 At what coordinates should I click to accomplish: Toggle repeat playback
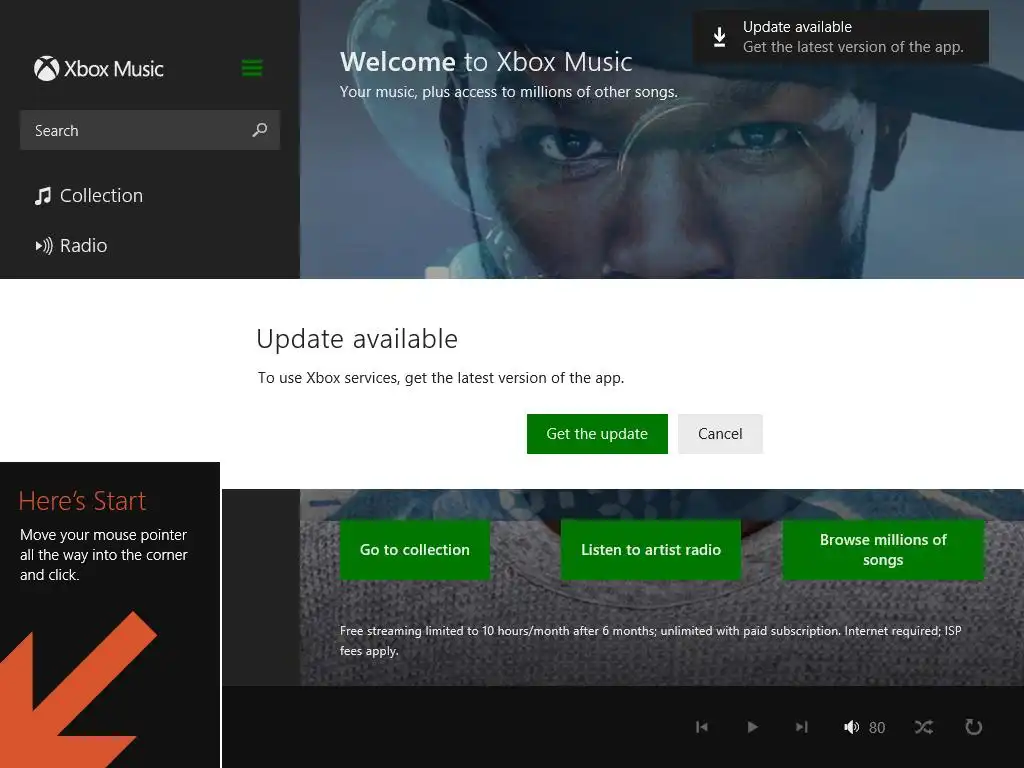click(973, 727)
